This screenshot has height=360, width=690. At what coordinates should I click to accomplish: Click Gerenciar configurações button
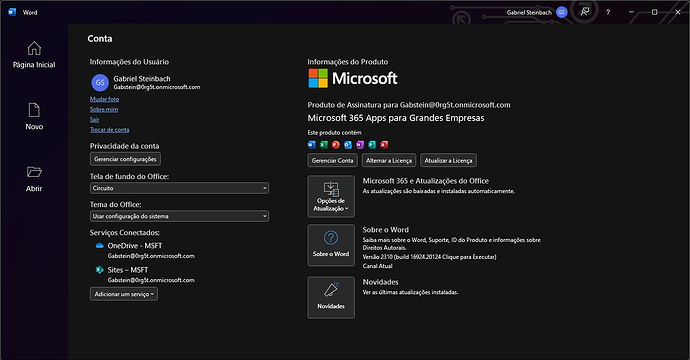[125, 159]
